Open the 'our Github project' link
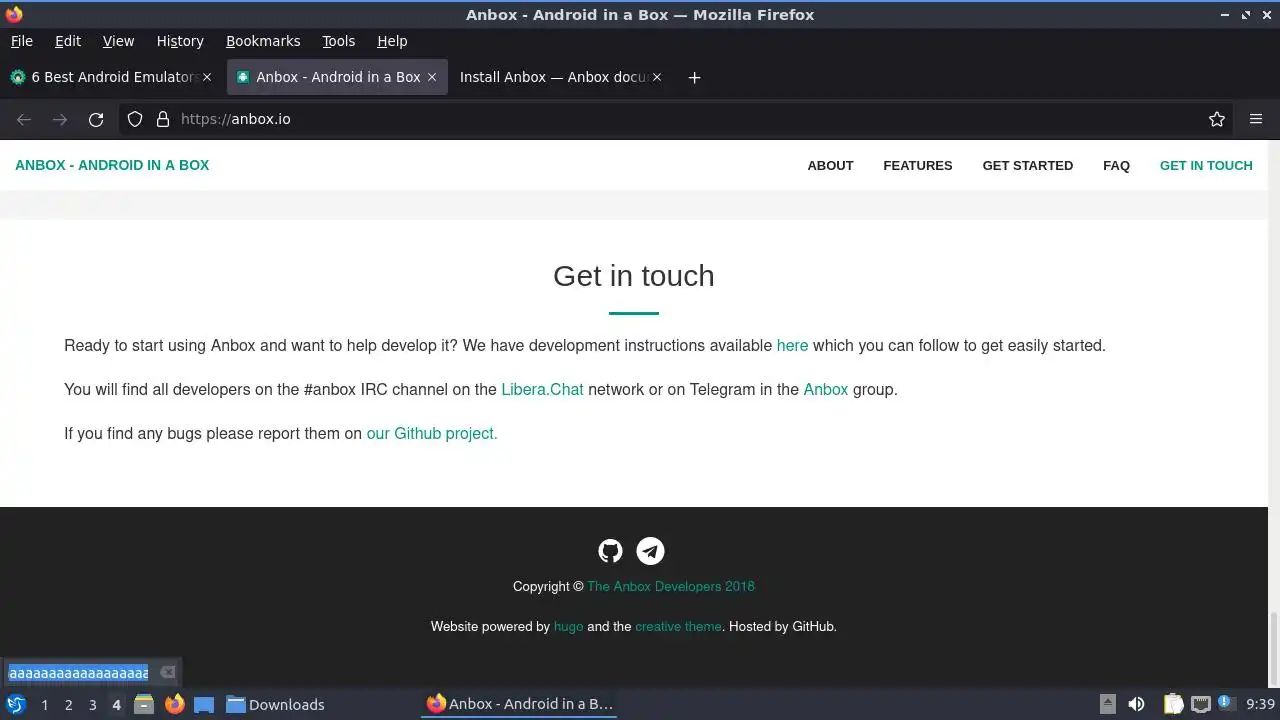The height and width of the screenshot is (720, 1280). click(x=432, y=434)
